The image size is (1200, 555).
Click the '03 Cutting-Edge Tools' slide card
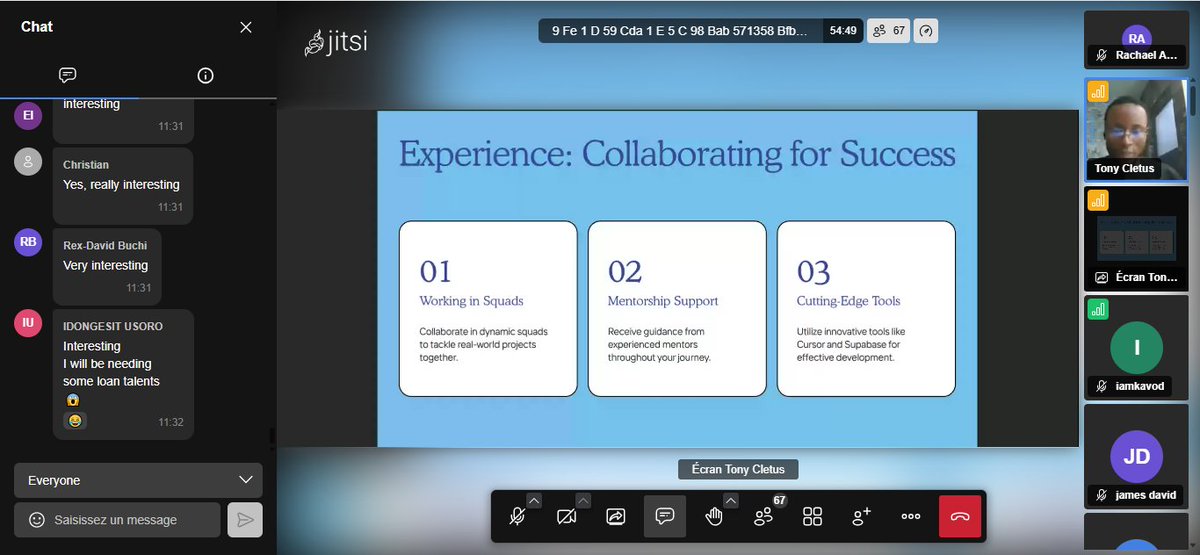pos(866,309)
